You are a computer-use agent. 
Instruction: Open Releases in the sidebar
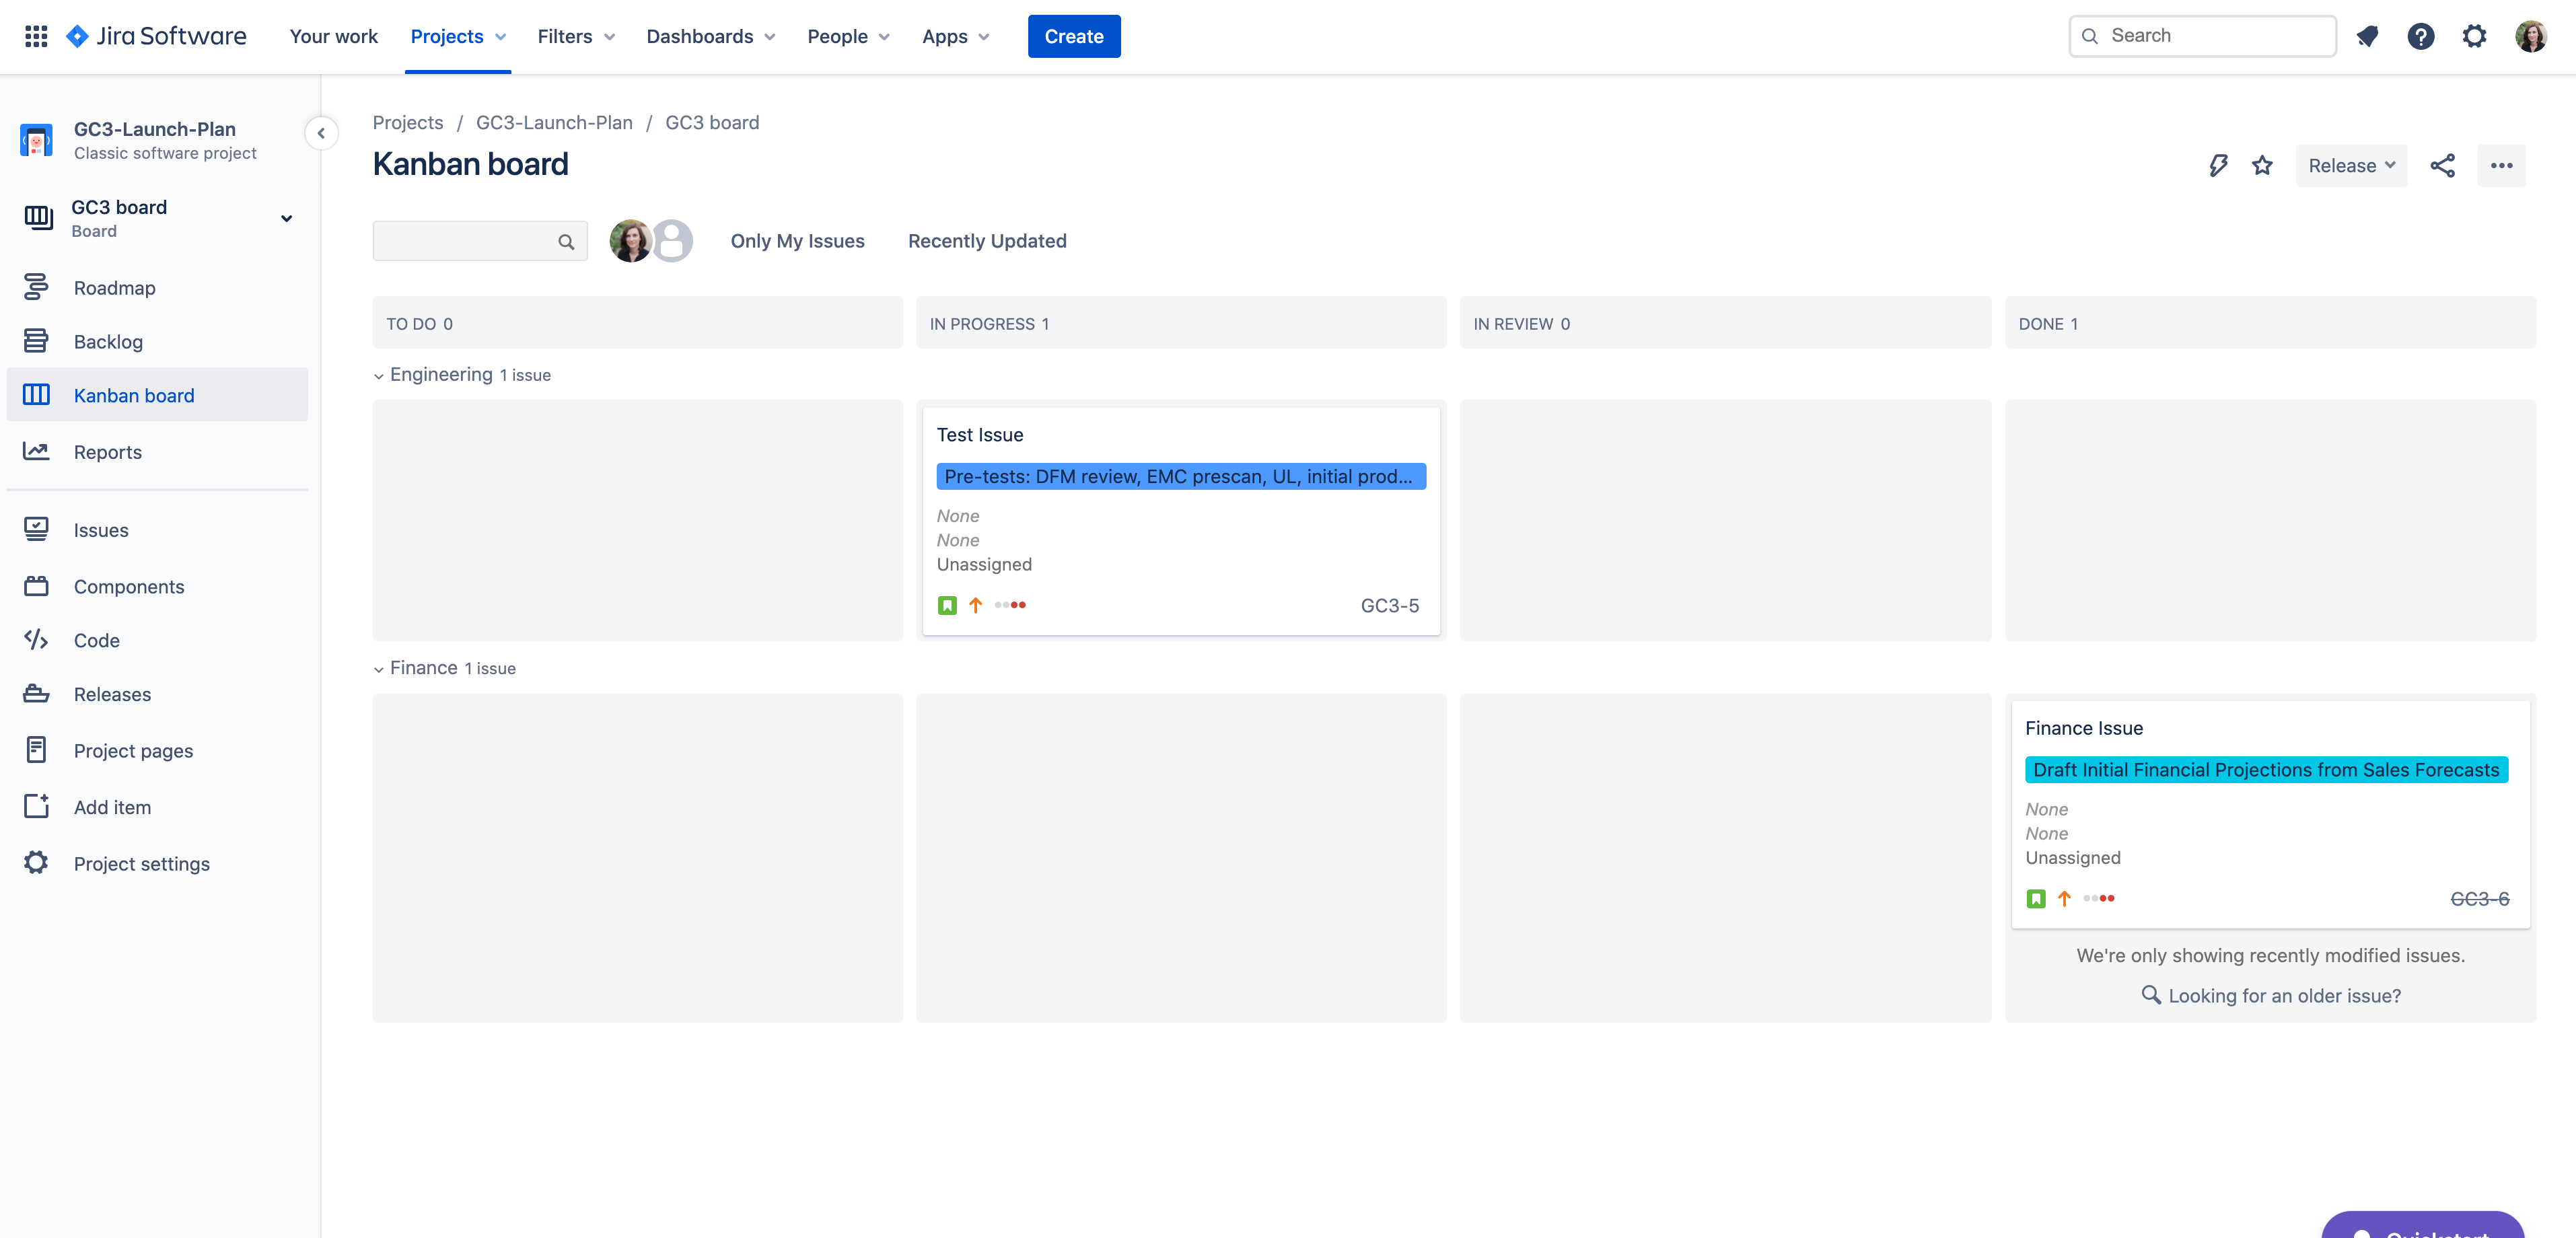(x=111, y=694)
